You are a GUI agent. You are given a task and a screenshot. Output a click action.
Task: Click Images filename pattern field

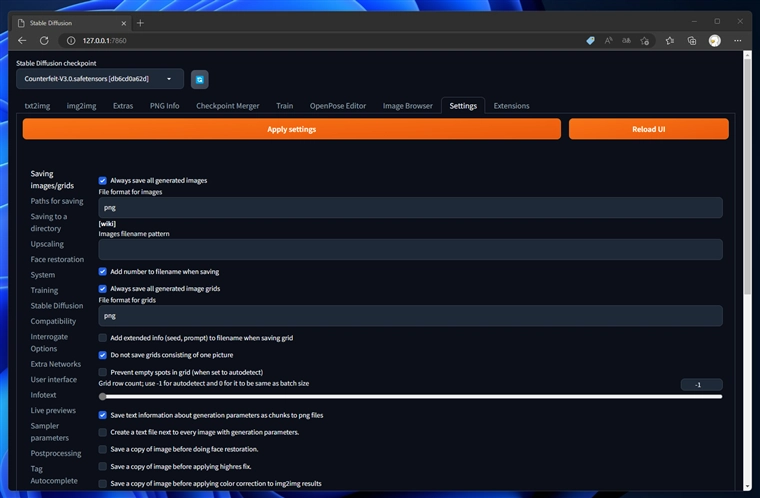click(410, 249)
